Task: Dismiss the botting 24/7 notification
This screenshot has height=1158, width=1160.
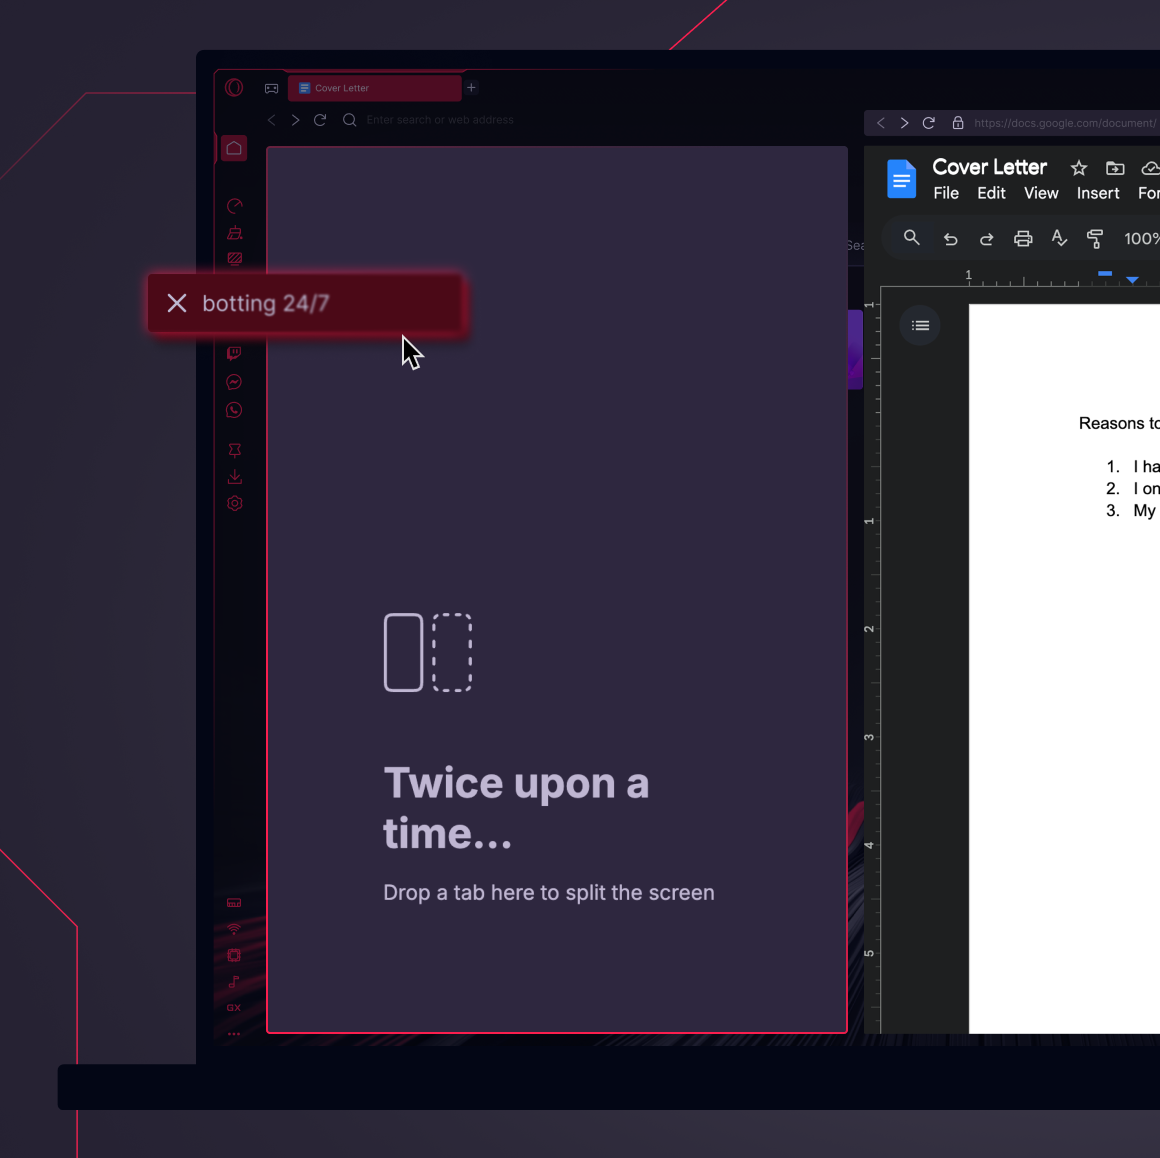Action: tap(177, 303)
